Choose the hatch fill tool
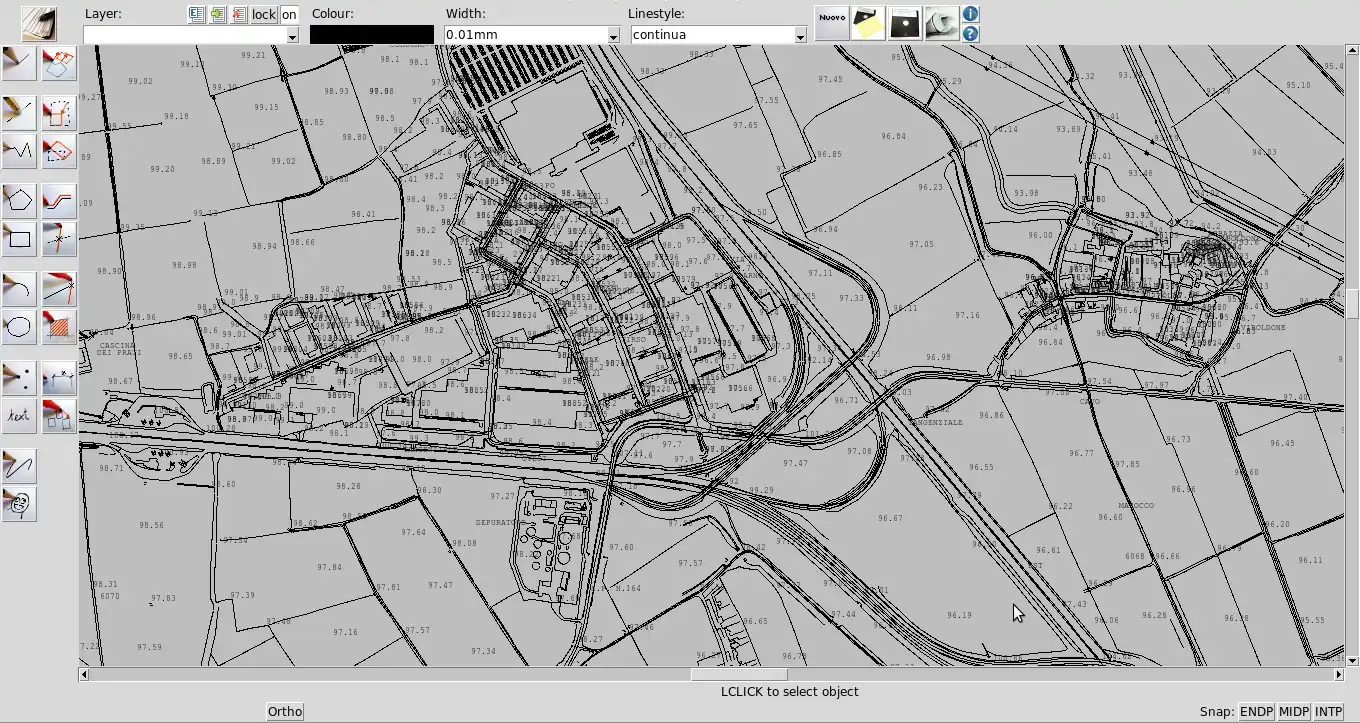 [x=59, y=326]
